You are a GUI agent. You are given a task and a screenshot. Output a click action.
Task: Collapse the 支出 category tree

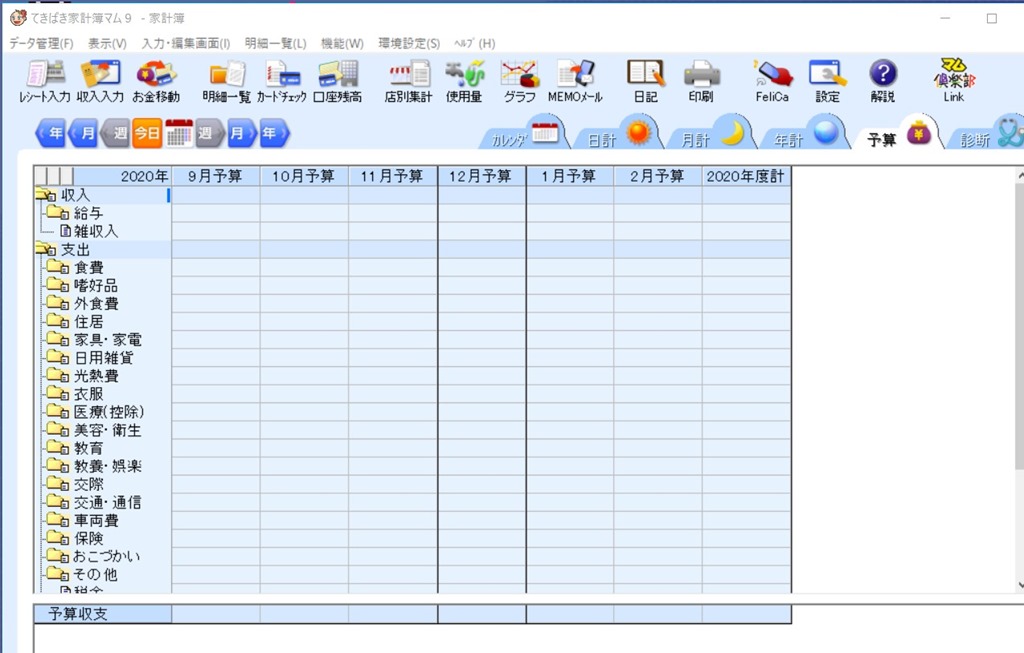click(x=44, y=250)
